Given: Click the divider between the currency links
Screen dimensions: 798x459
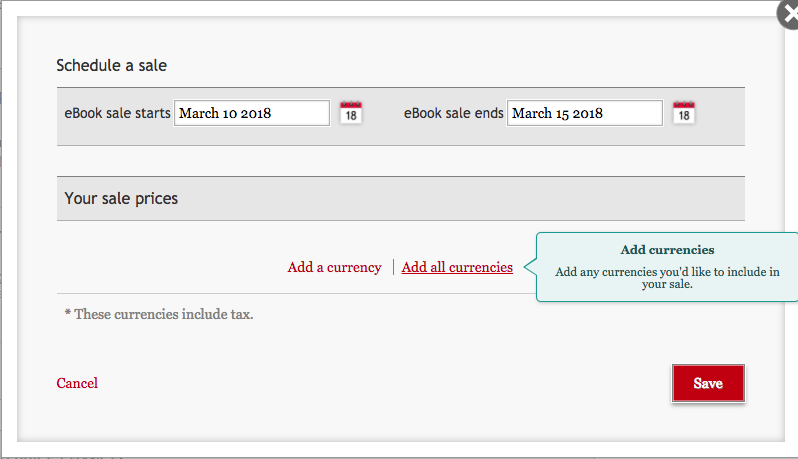Looking at the screenshot, I should click(393, 267).
